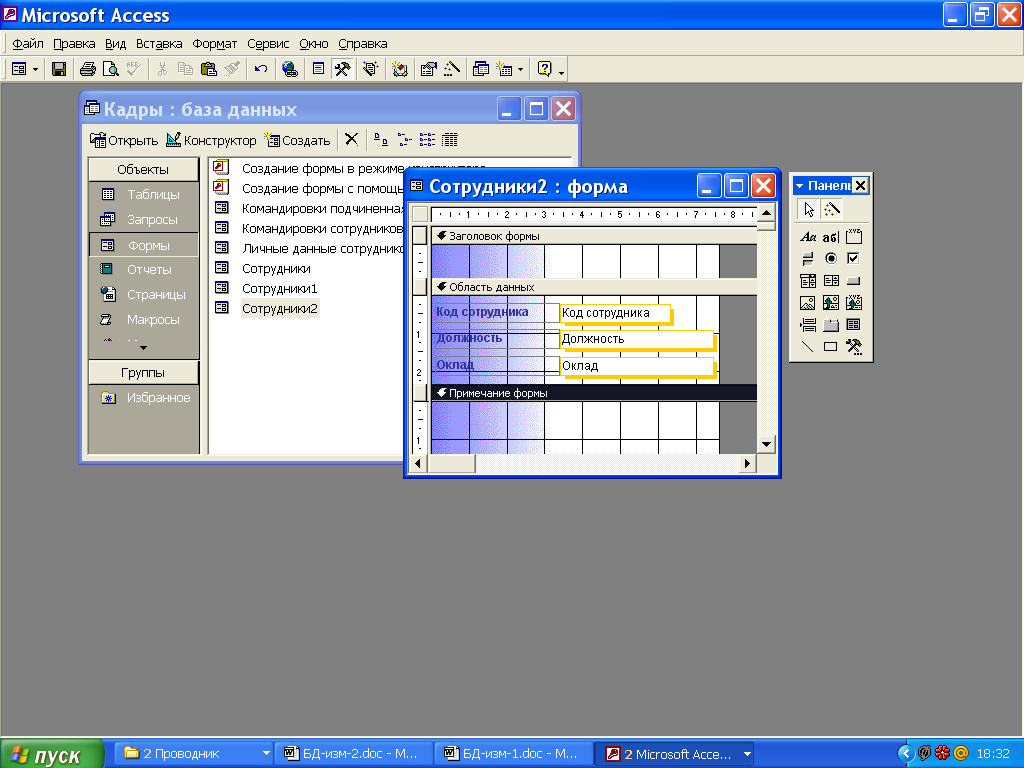
Task: Click Конструктор in the Кадры database window
Action: [x=211, y=140]
